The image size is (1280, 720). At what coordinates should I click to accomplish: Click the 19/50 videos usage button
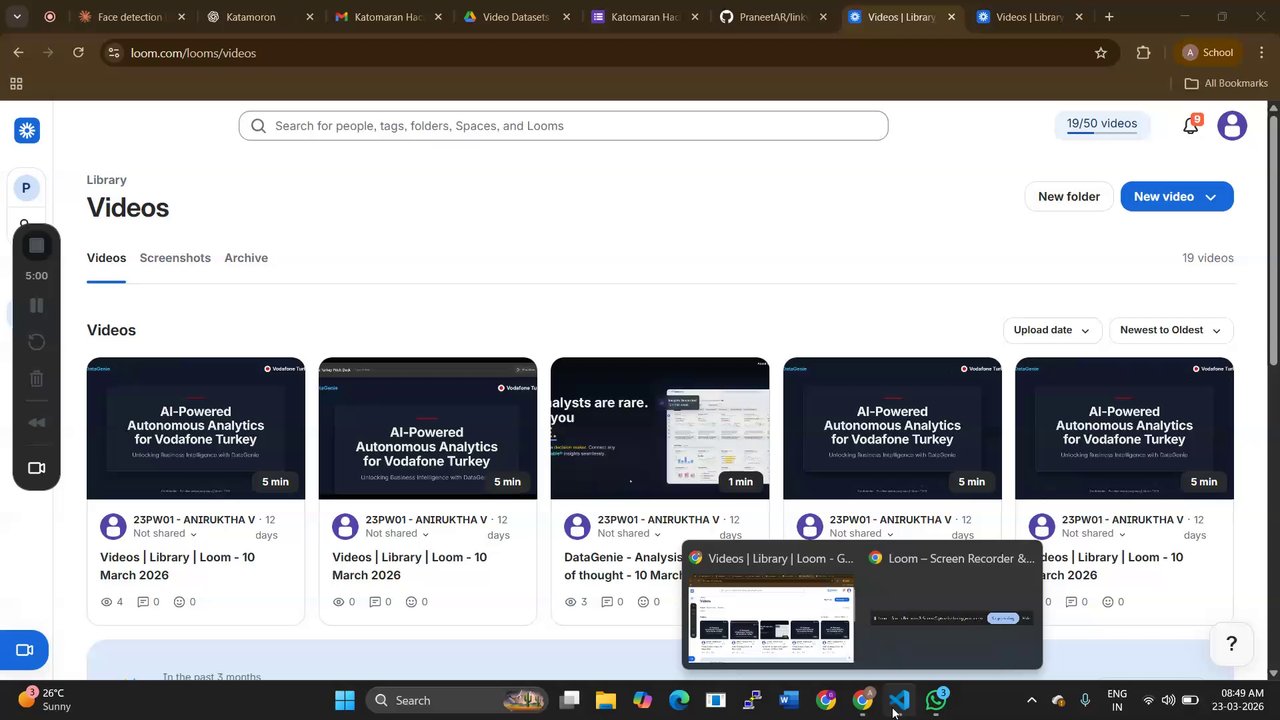click(x=1102, y=125)
